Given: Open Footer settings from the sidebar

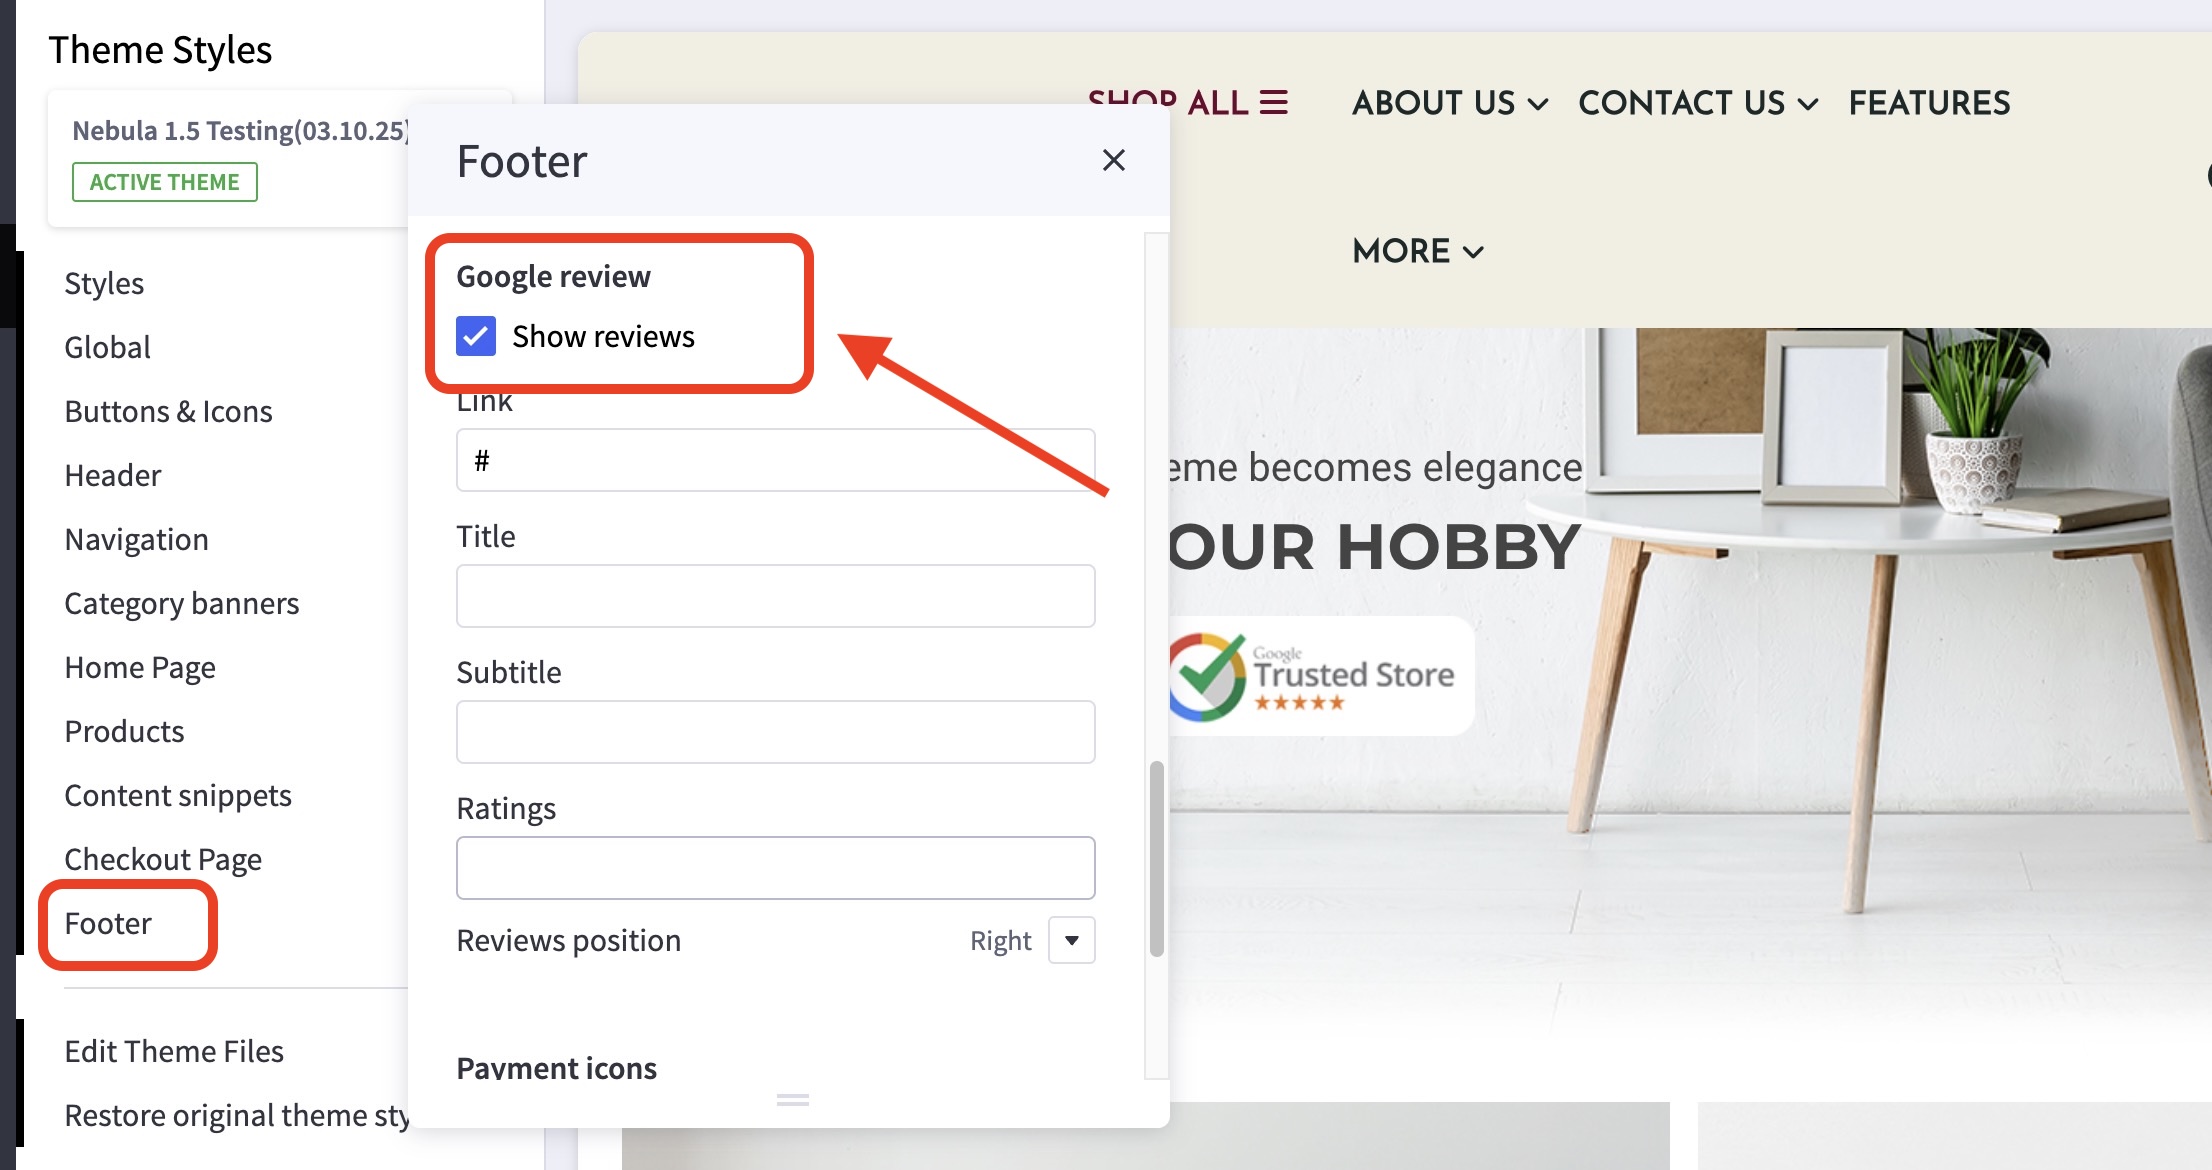Looking at the screenshot, I should [x=108, y=923].
